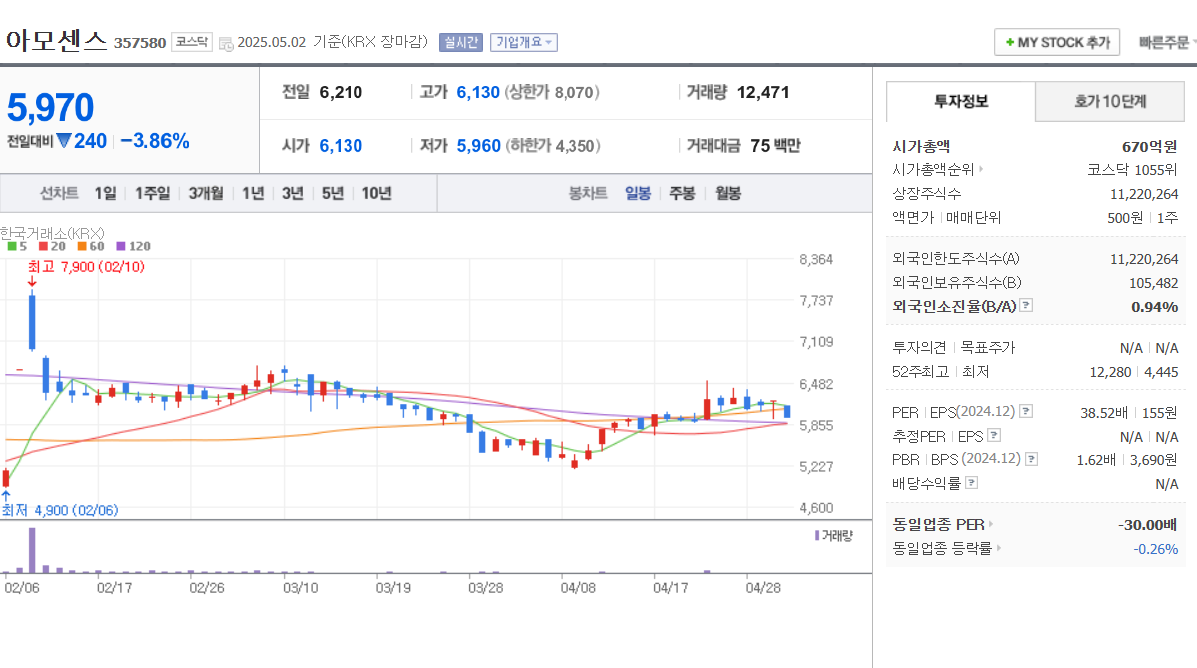Open the 기업개요 dropdown

[x=523, y=42]
